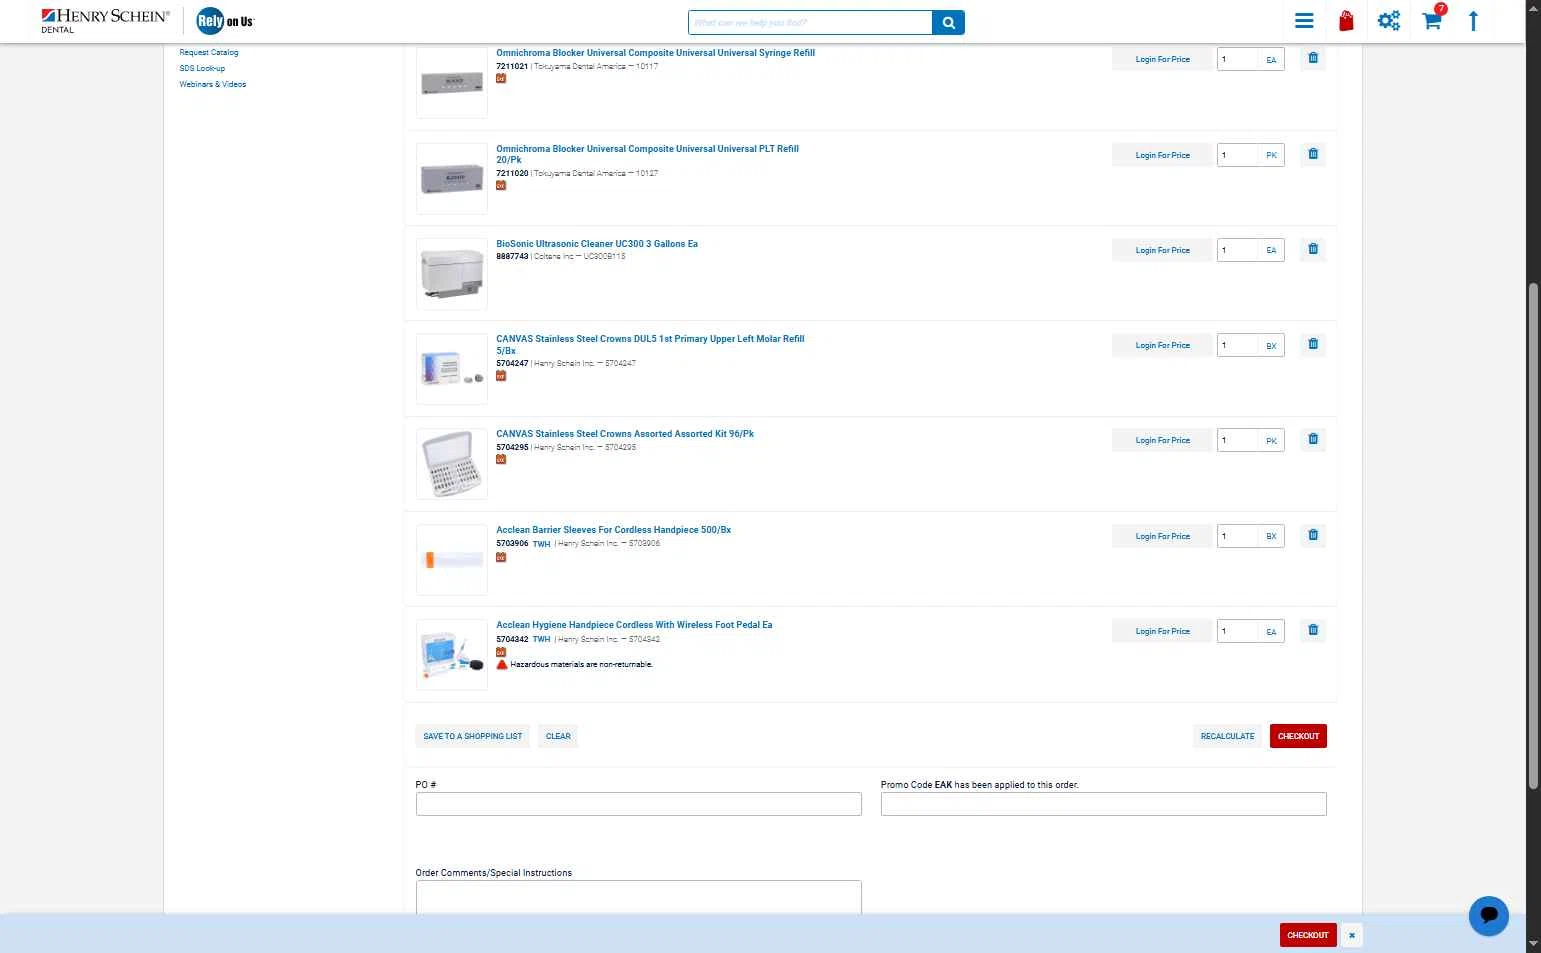This screenshot has width=1541, height=953.
Task: Click Checkout in the bottom sticky bar
Action: pos(1308,935)
